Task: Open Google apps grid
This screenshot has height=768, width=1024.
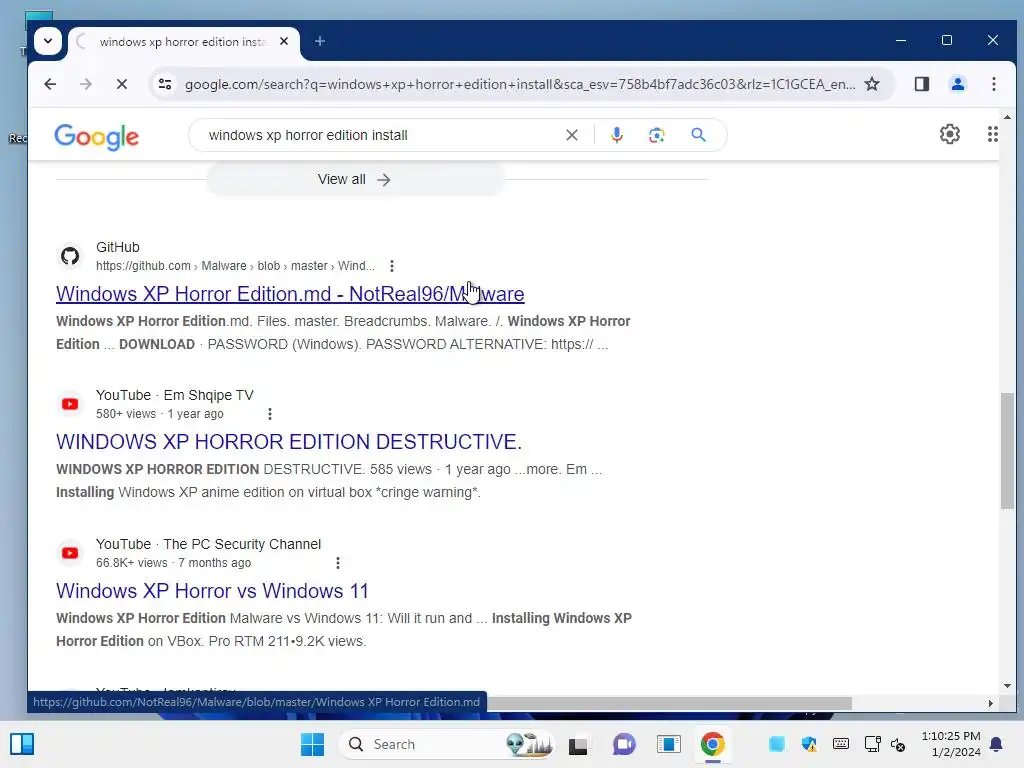Action: (x=992, y=134)
